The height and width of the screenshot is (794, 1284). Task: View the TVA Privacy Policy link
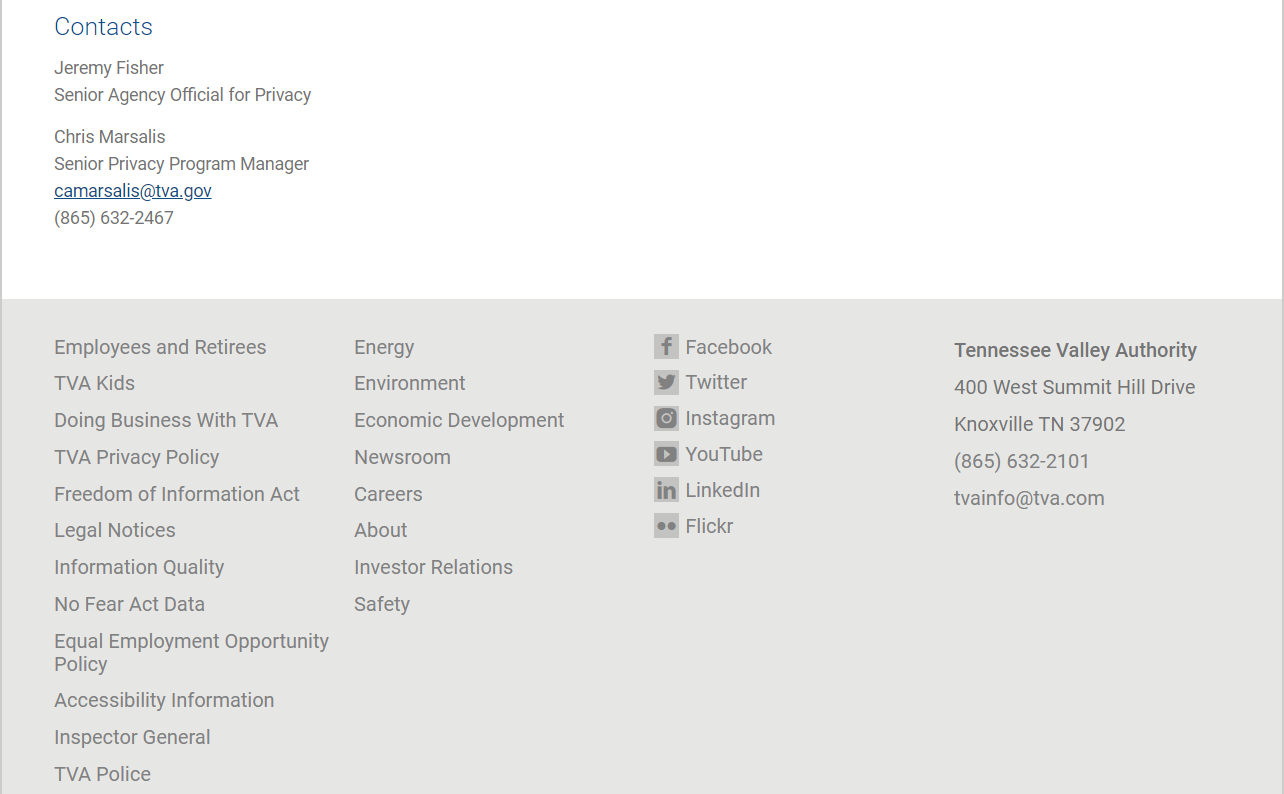[x=136, y=457]
